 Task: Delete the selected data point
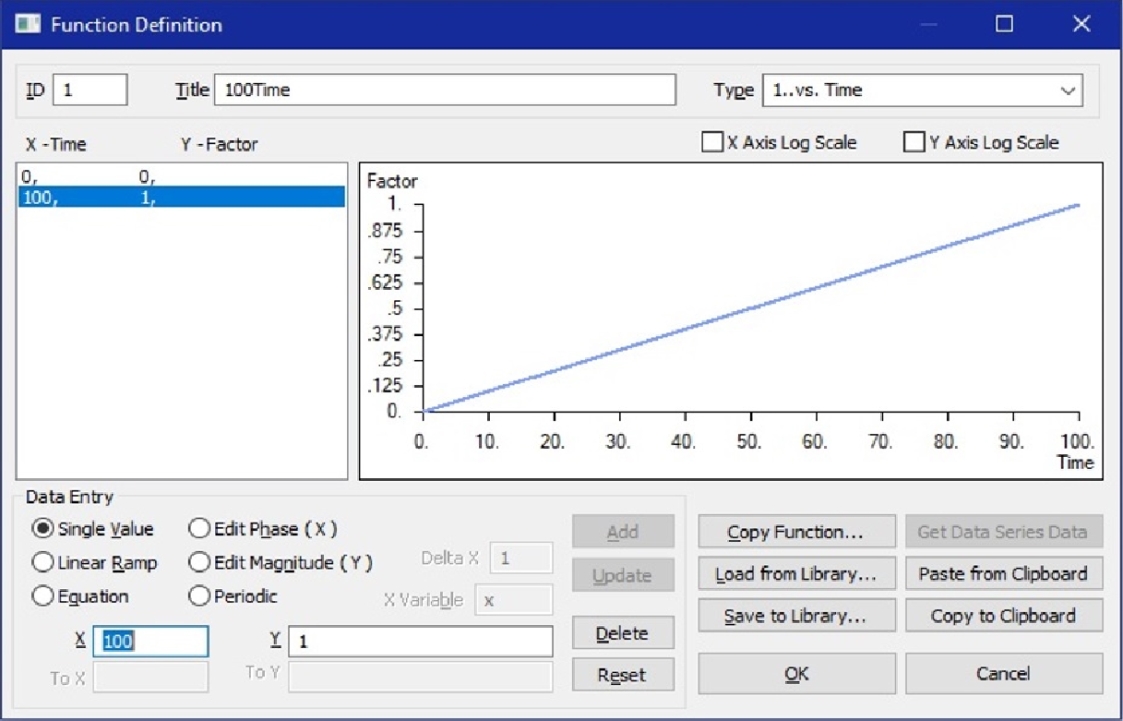(622, 633)
